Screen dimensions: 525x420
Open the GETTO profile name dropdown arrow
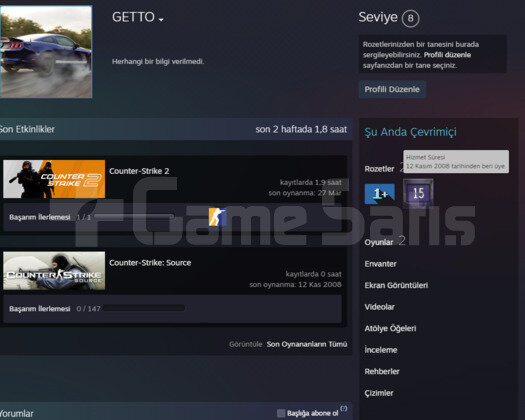(x=161, y=20)
